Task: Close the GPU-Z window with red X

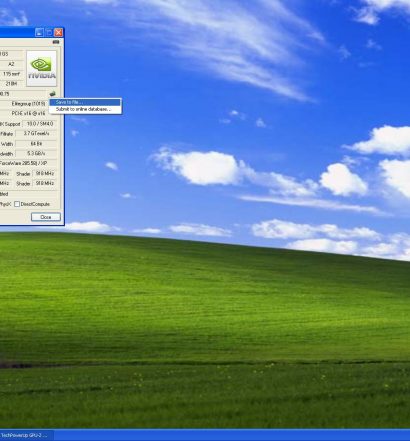Action: pyautogui.click(x=58, y=32)
